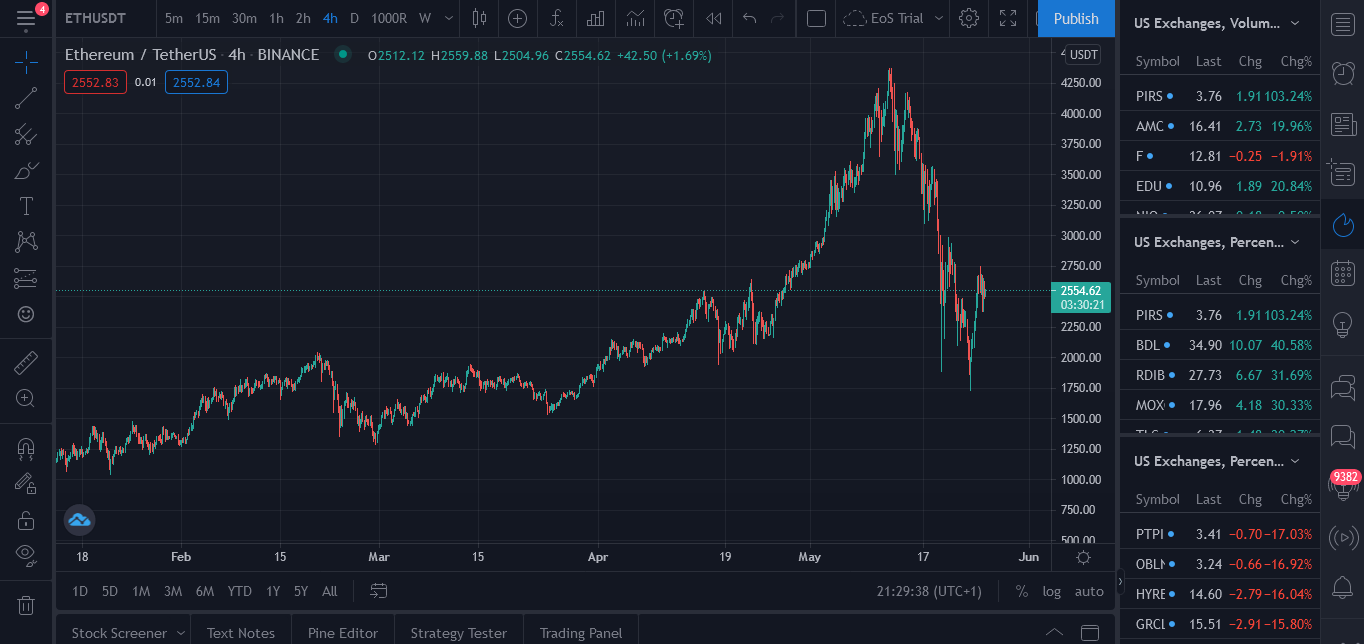Open candlestick chart style selector
The image size is (1364, 644).
point(479,18)
